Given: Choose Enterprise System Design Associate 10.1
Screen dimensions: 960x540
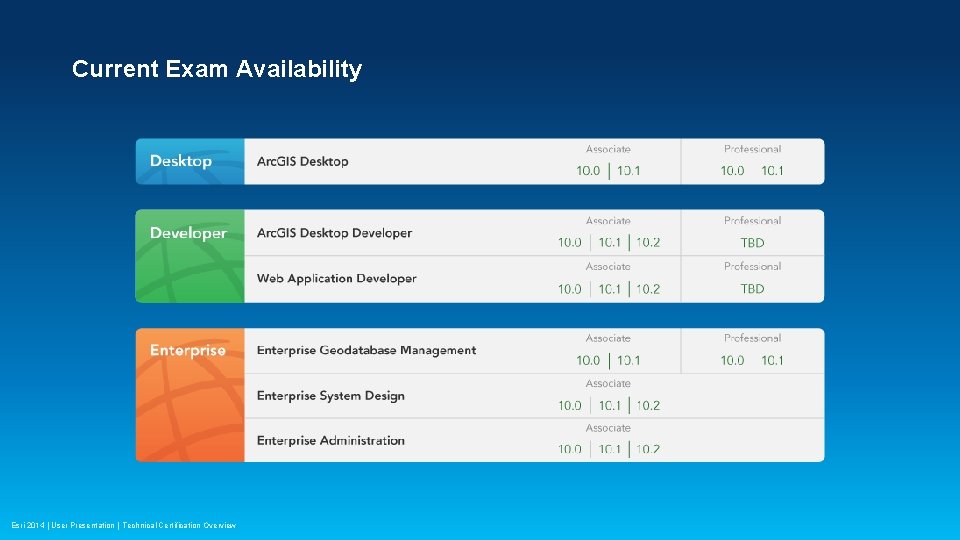Looking at the screenshot, I should 609,405.
